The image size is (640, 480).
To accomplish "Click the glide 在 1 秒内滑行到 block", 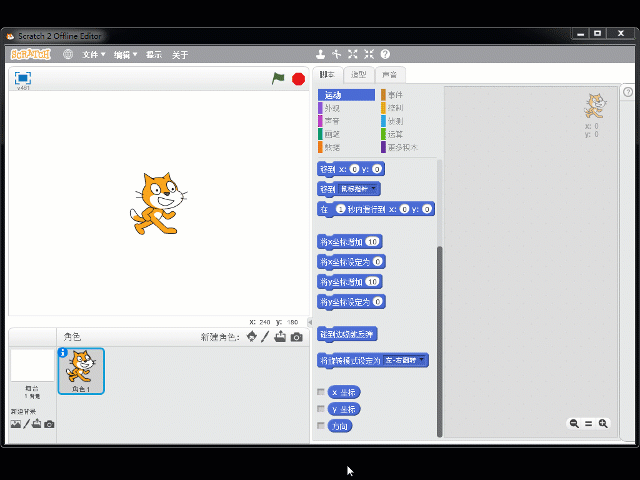I will (376, 209).
